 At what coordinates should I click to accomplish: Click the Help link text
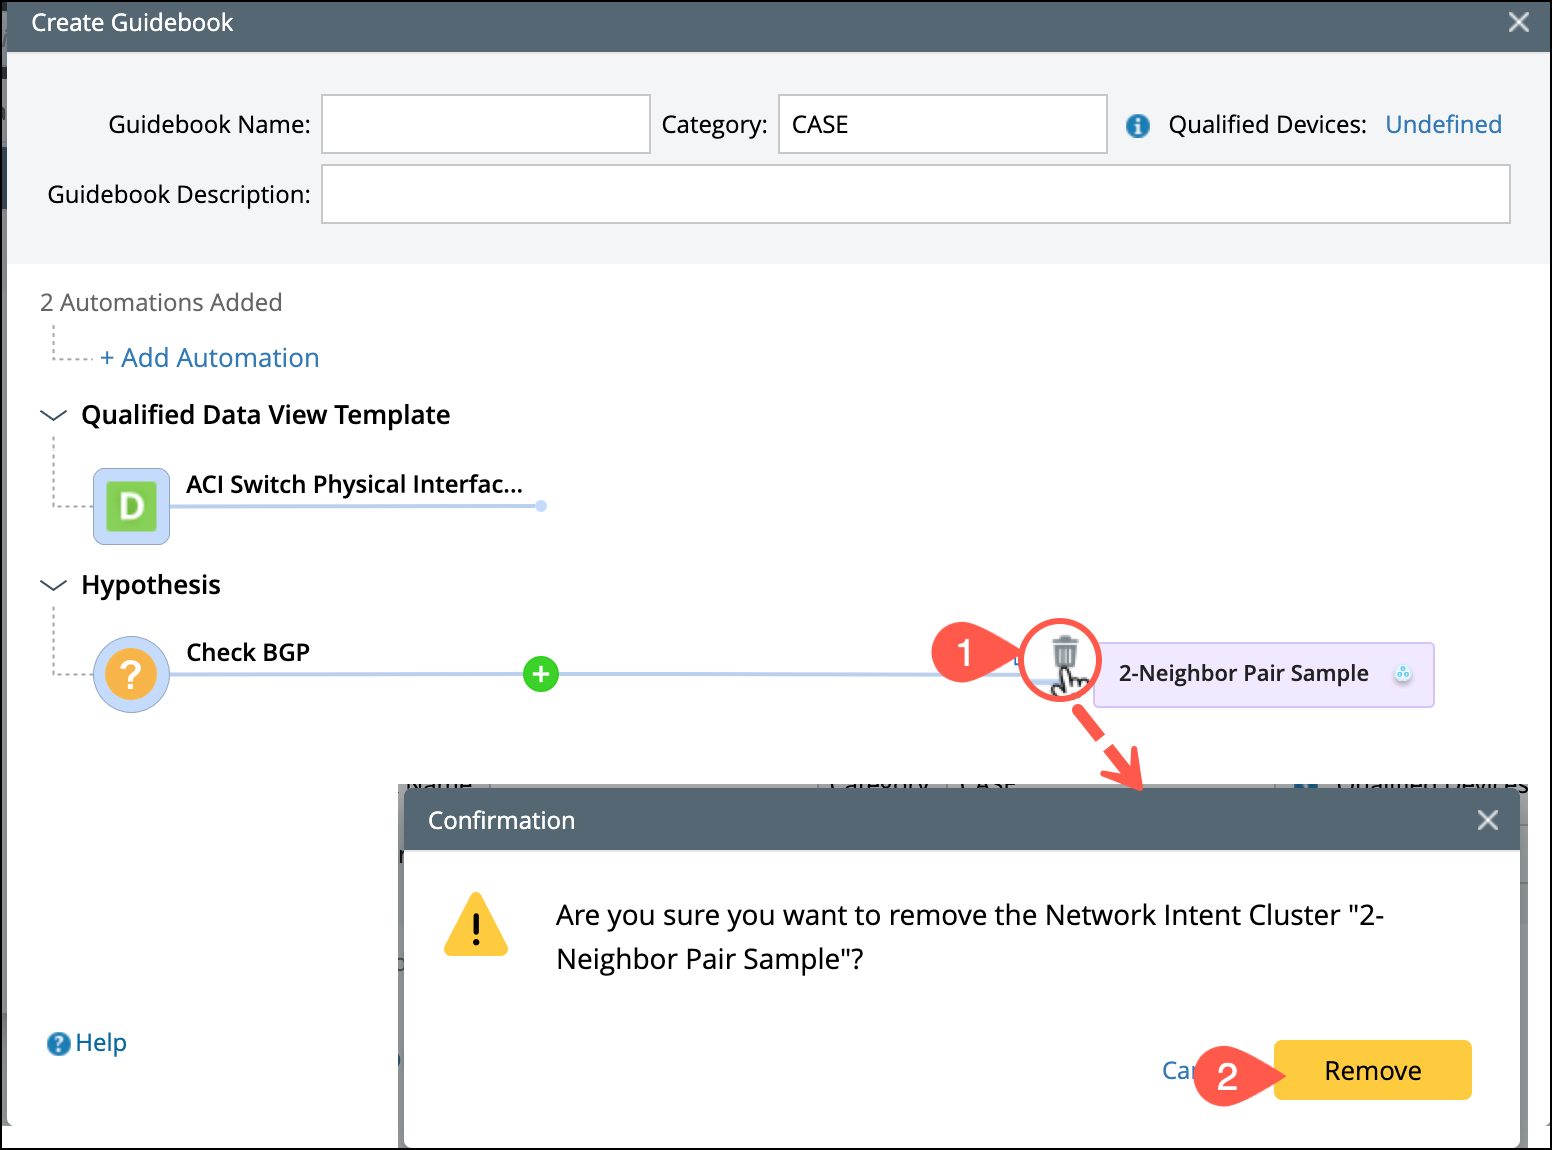(101, 1043)
